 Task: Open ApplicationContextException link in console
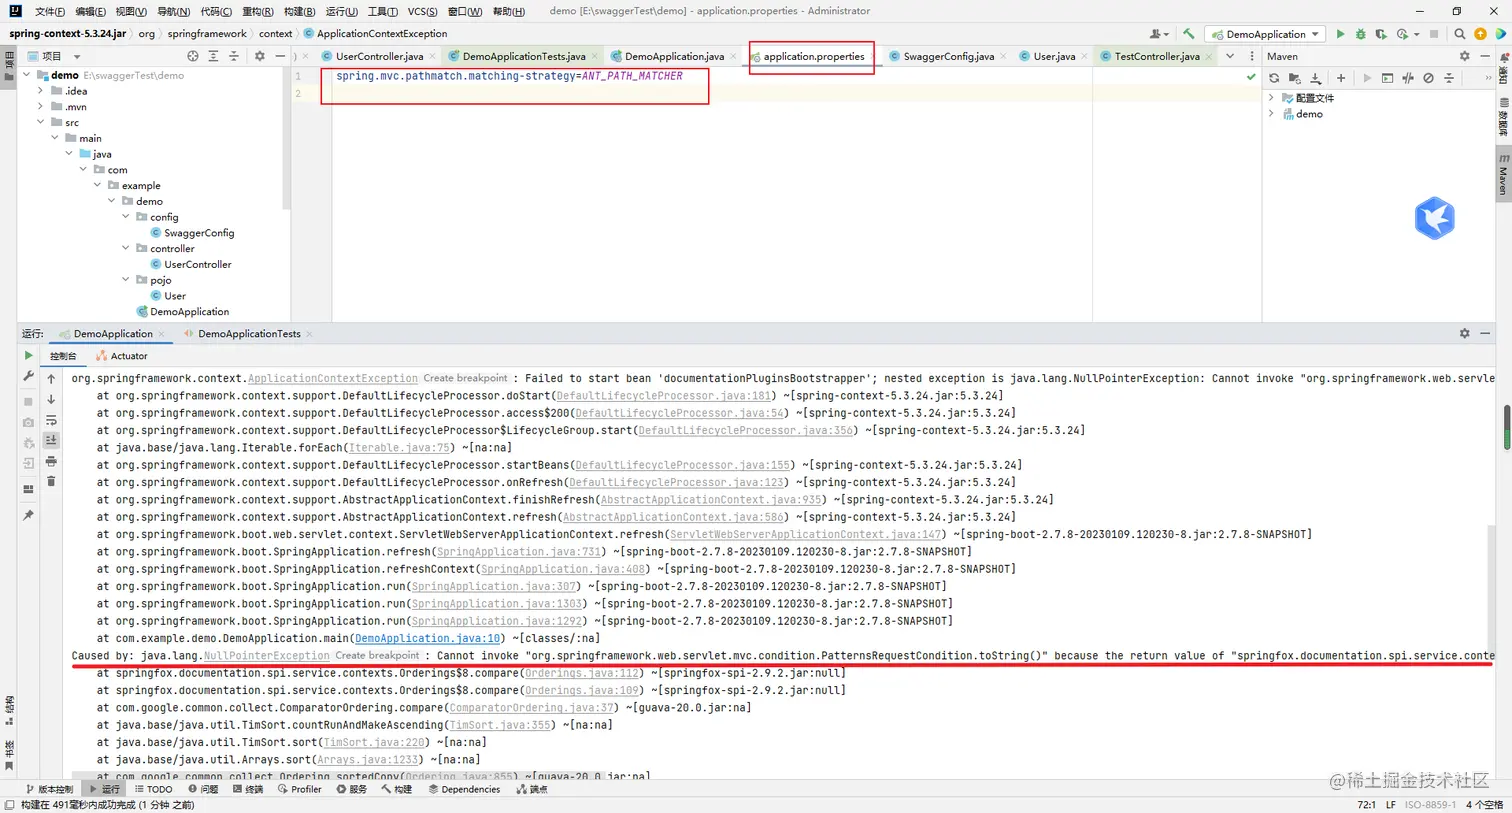coord(332,378)
